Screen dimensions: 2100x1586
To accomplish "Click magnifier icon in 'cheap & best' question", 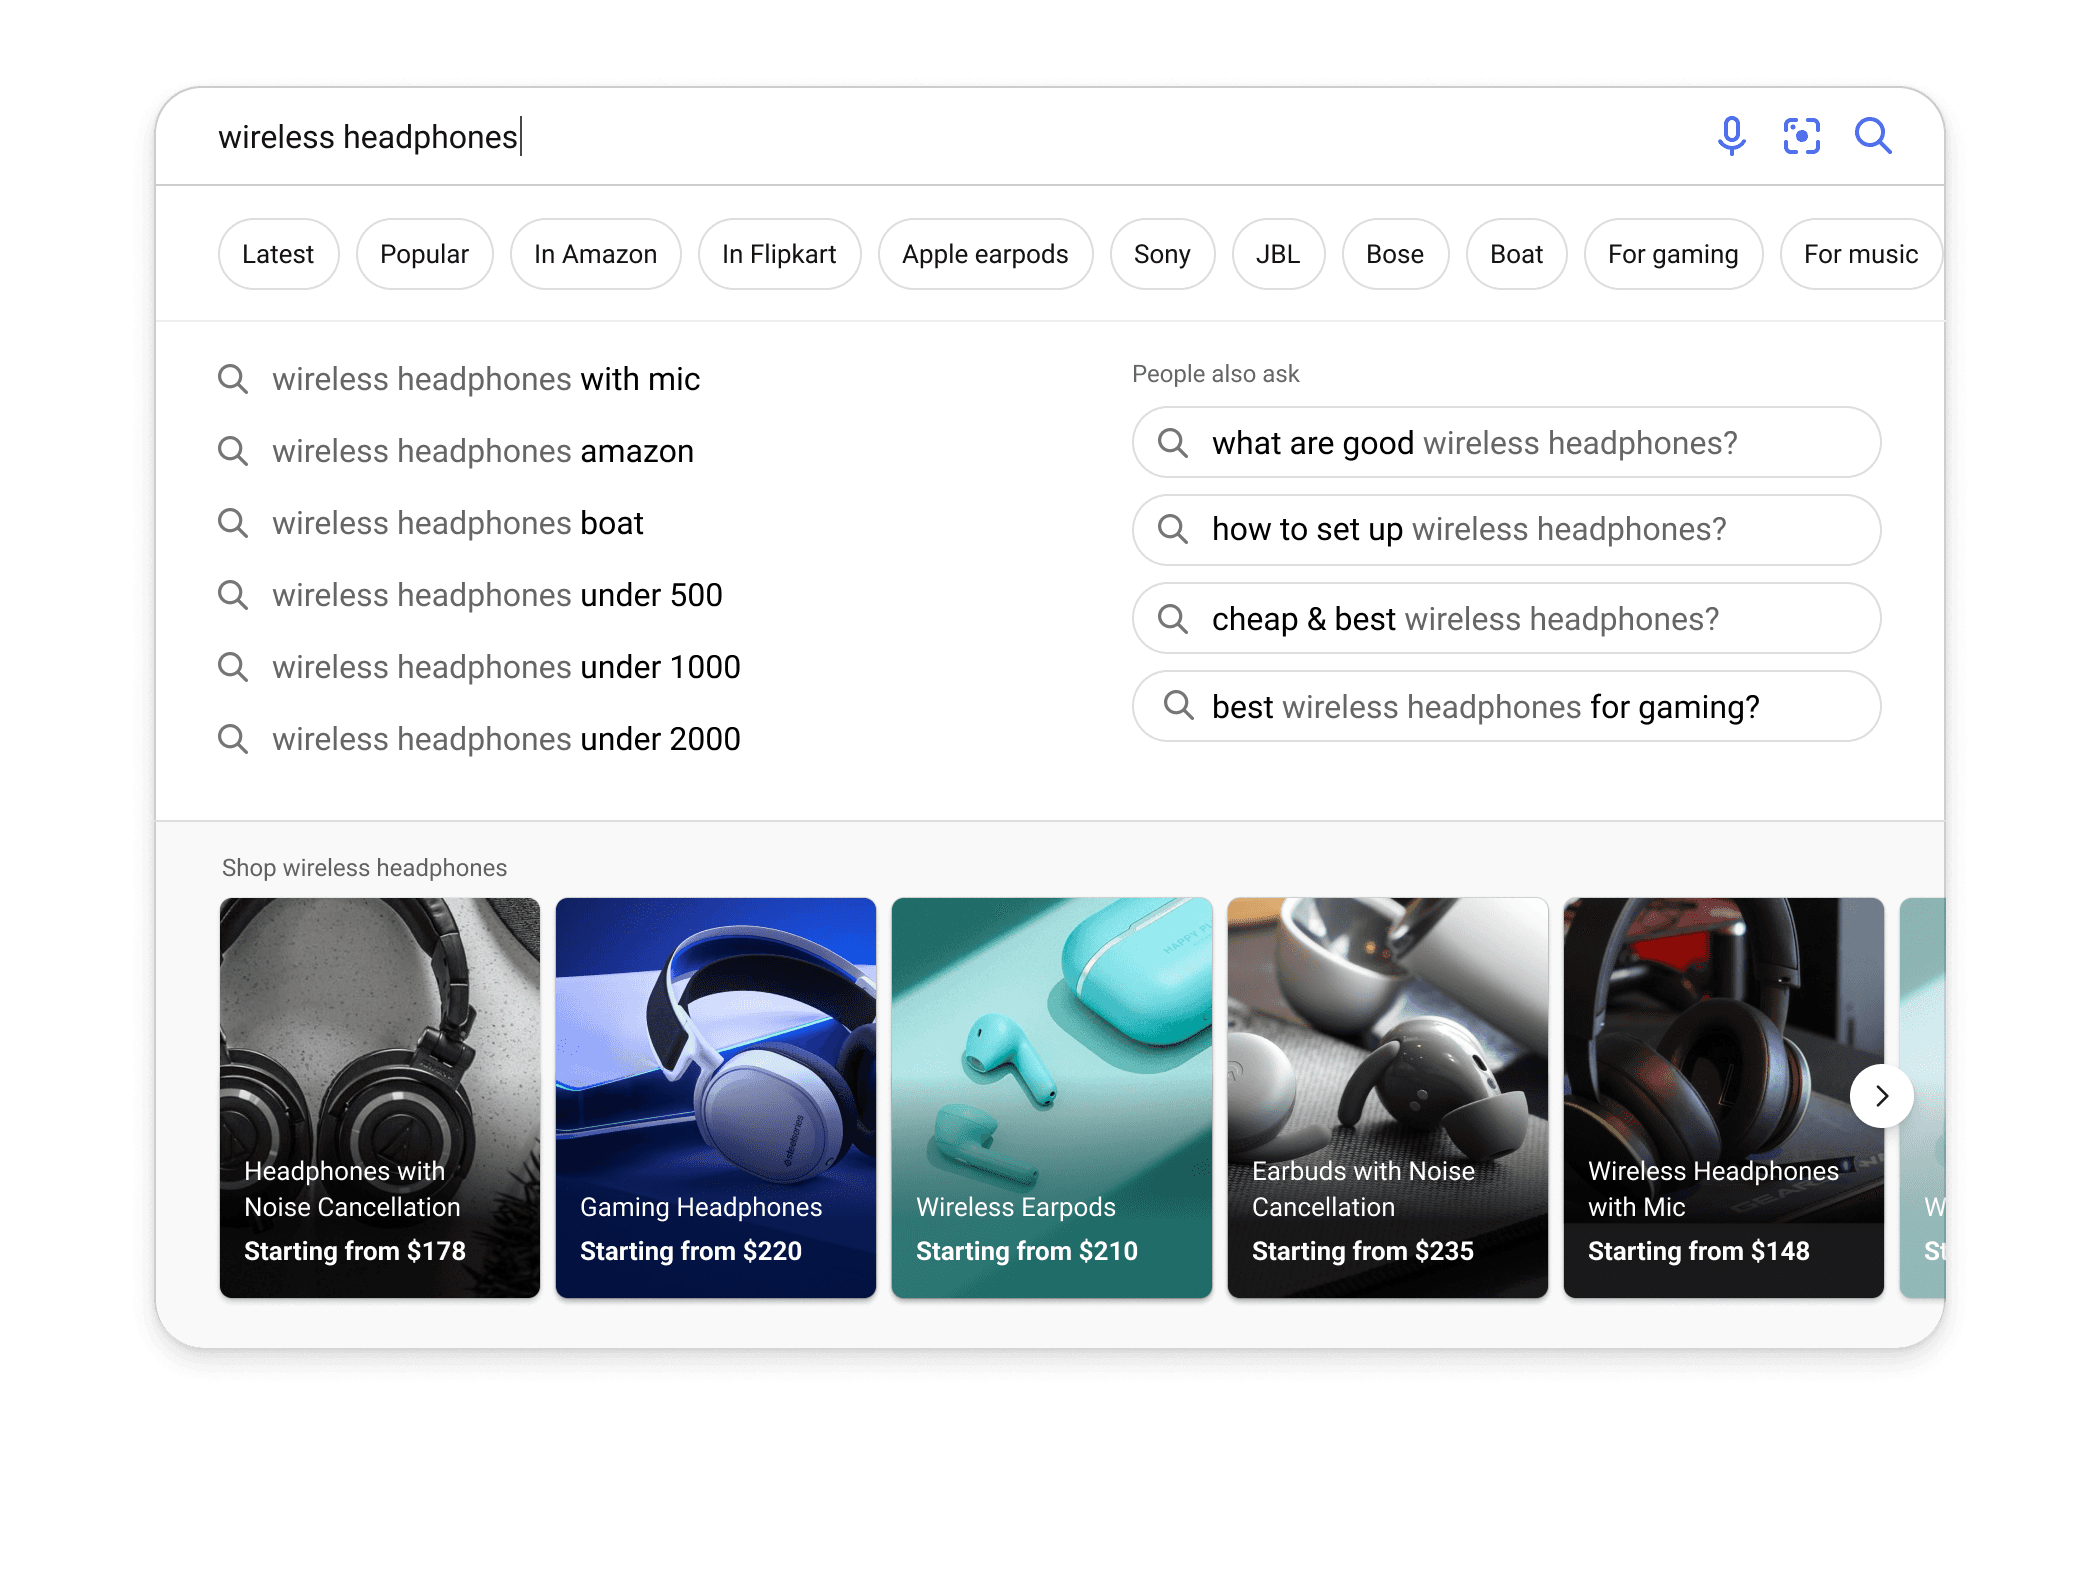I will click(x=1173, y=619).
